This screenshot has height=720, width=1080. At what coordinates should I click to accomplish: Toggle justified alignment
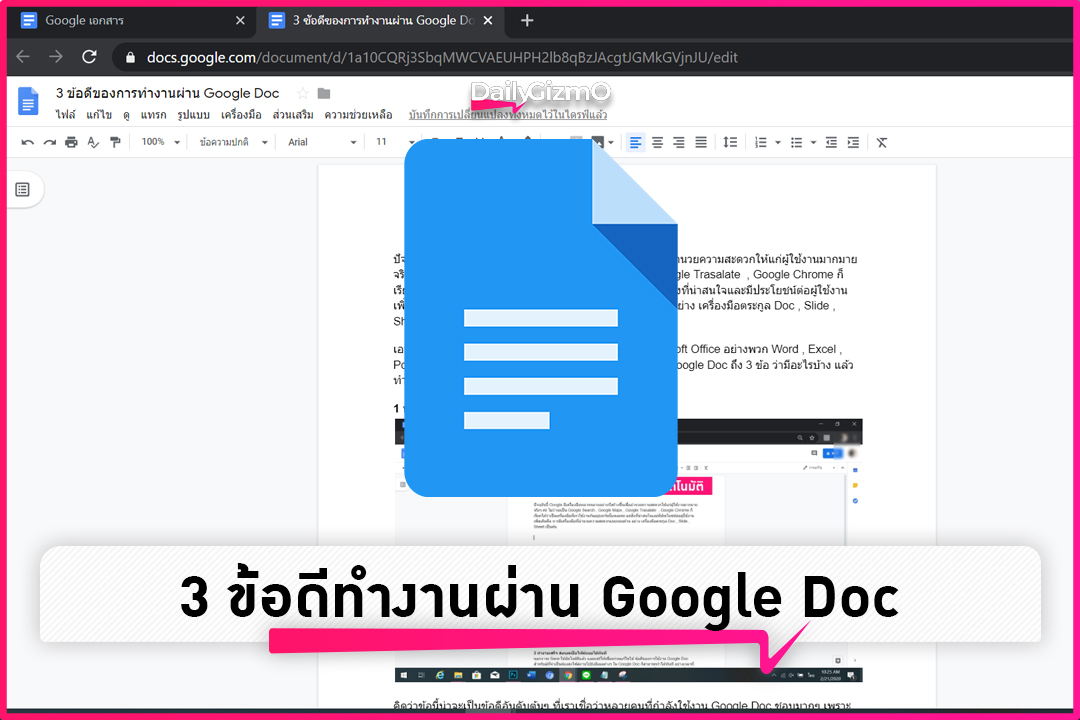700,142
